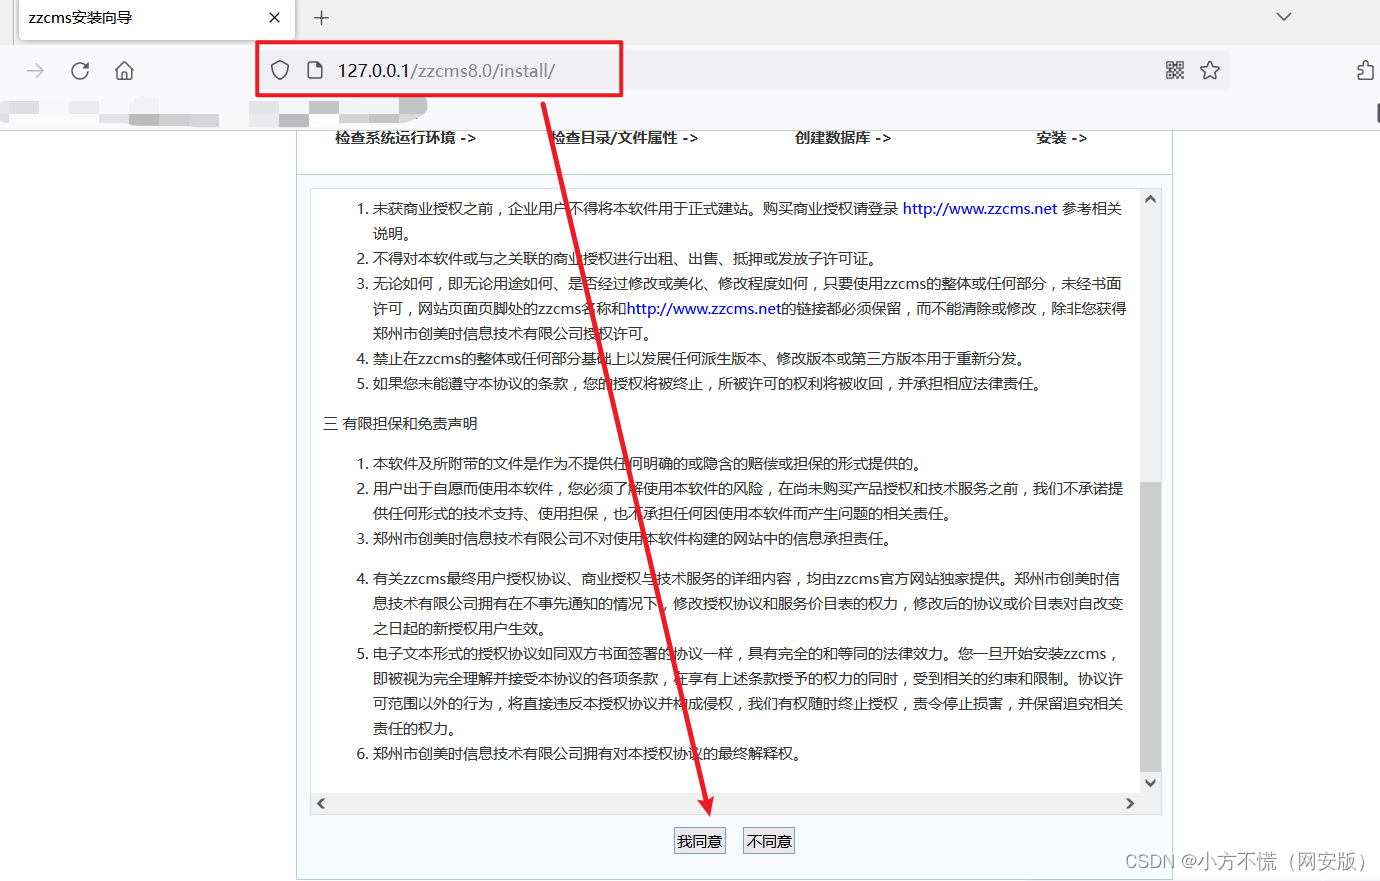Click the down arrow of the vertical scrollbar

click(x=1150, y=783)
